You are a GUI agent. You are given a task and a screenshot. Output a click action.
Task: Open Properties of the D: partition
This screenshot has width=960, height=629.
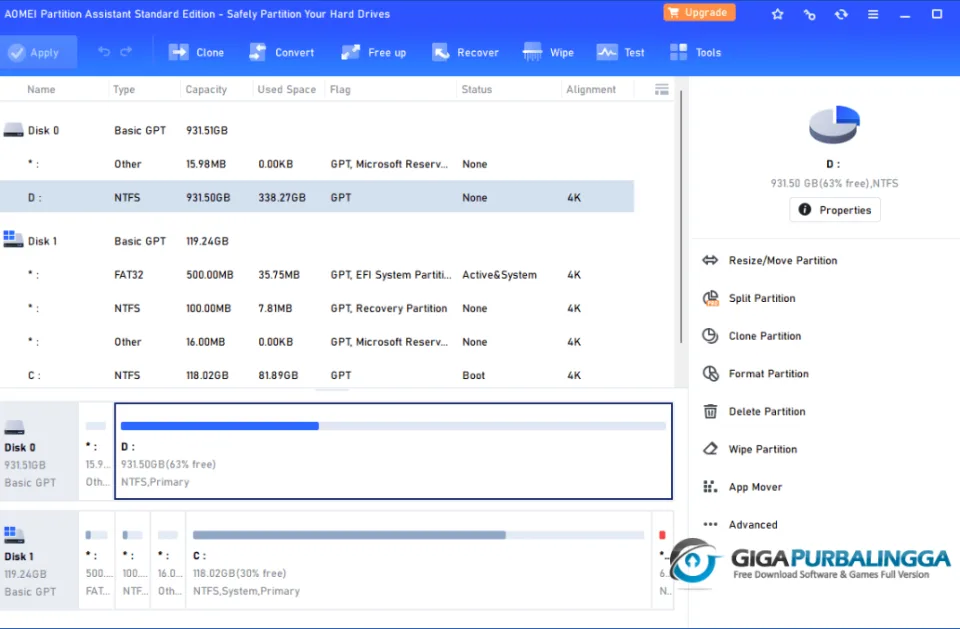click(834, 210)
